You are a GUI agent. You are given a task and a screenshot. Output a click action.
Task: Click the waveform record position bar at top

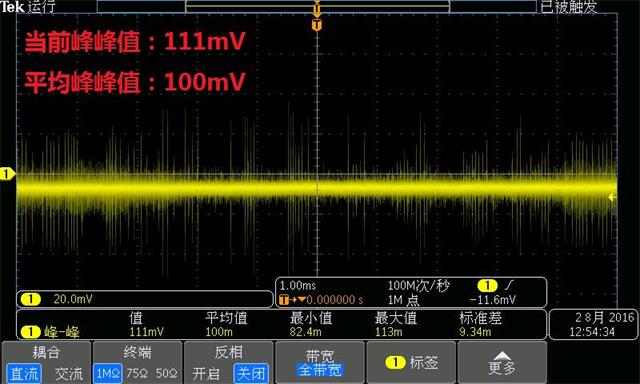(x=317, y=6)
